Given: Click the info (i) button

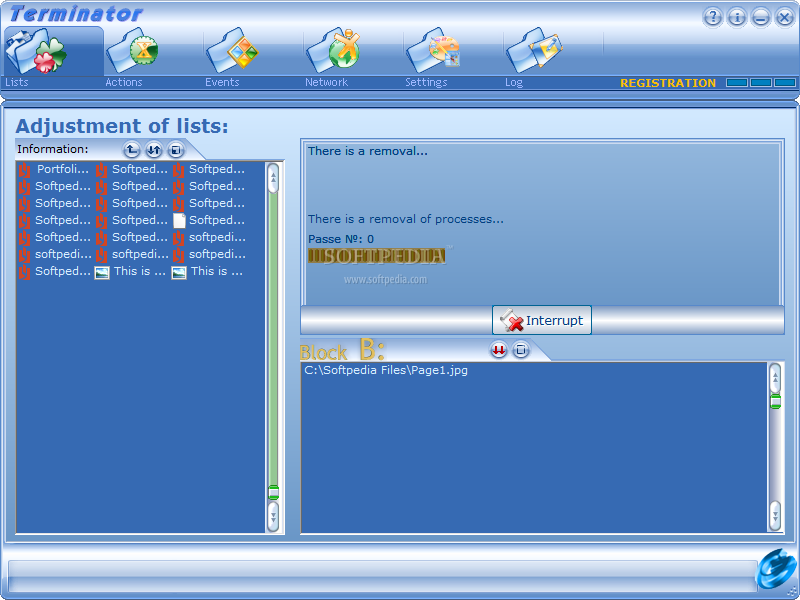Looking at the screenshot, I should (x=737, y=17).
